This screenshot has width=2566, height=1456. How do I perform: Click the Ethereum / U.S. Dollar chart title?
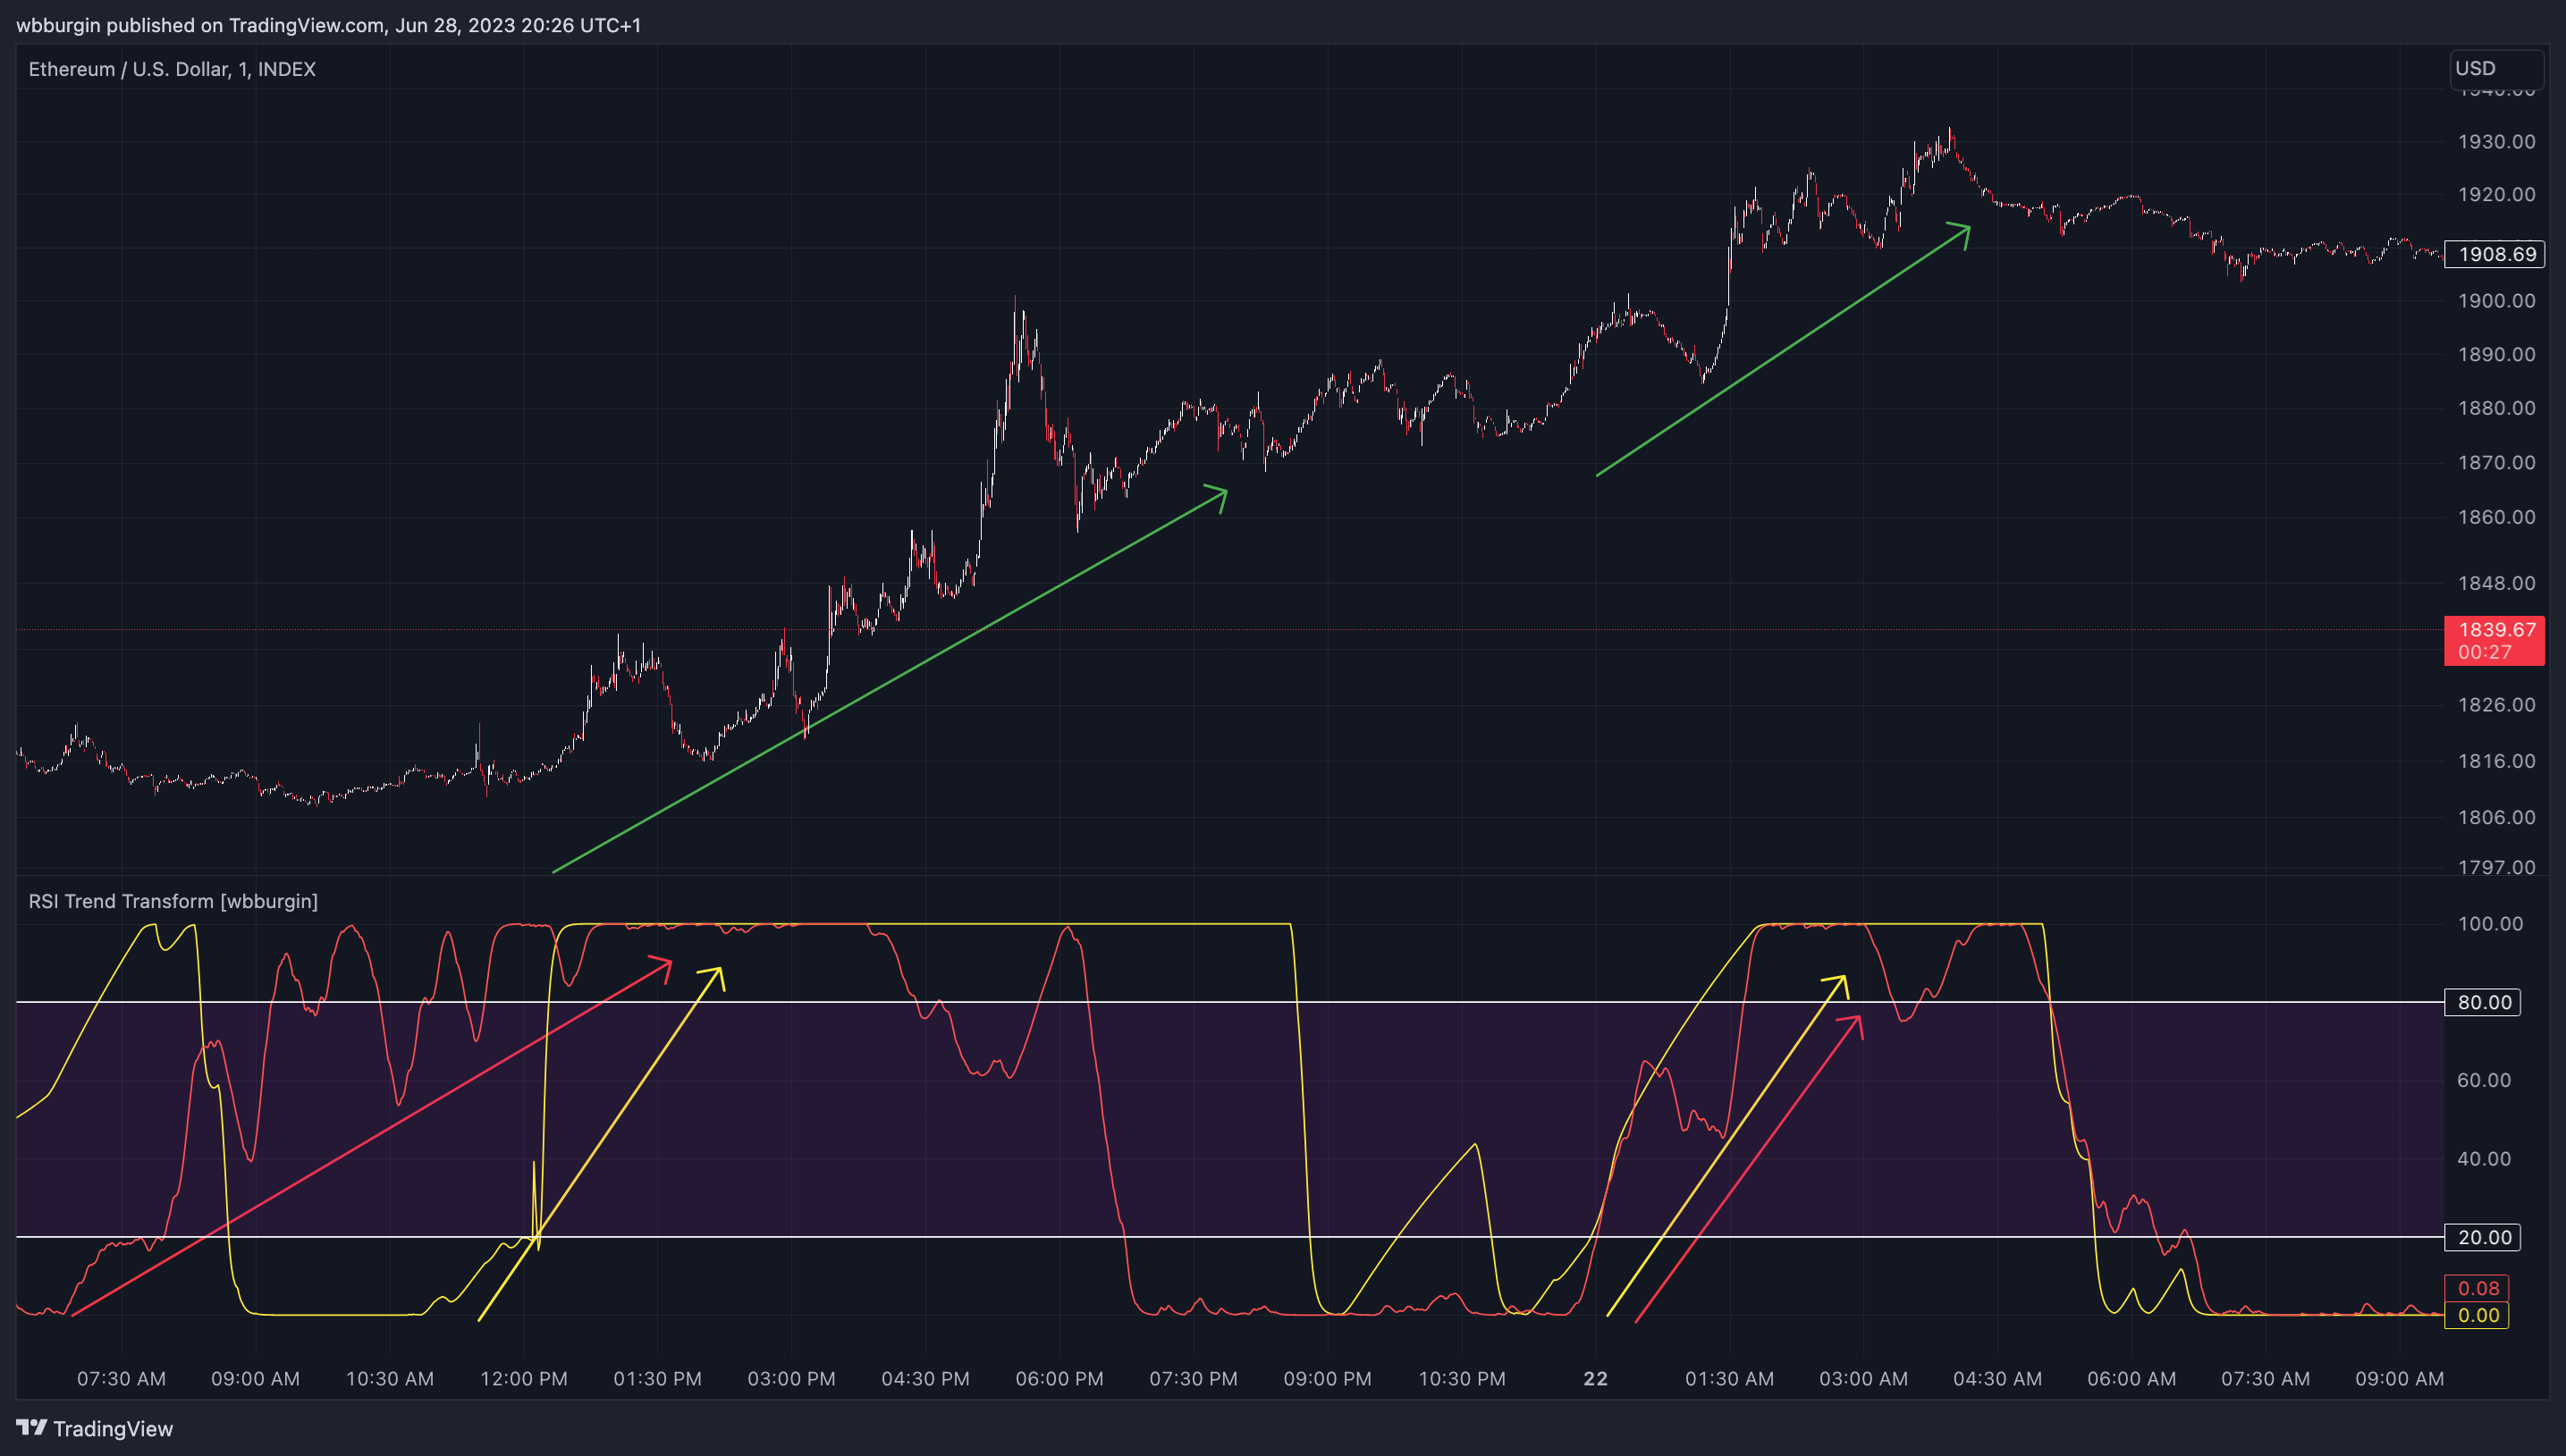tap(172, 69)
